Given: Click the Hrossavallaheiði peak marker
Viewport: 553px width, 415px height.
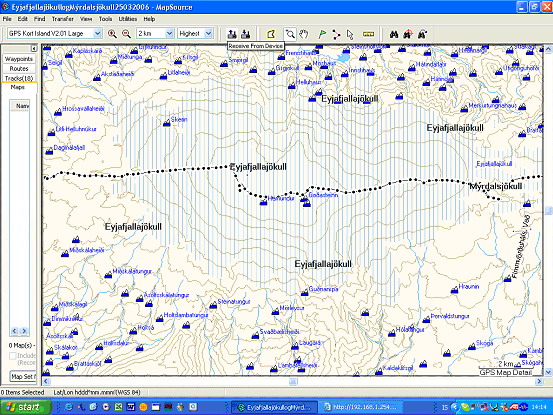Looking at the screenshot, I should tap(58, 112).
